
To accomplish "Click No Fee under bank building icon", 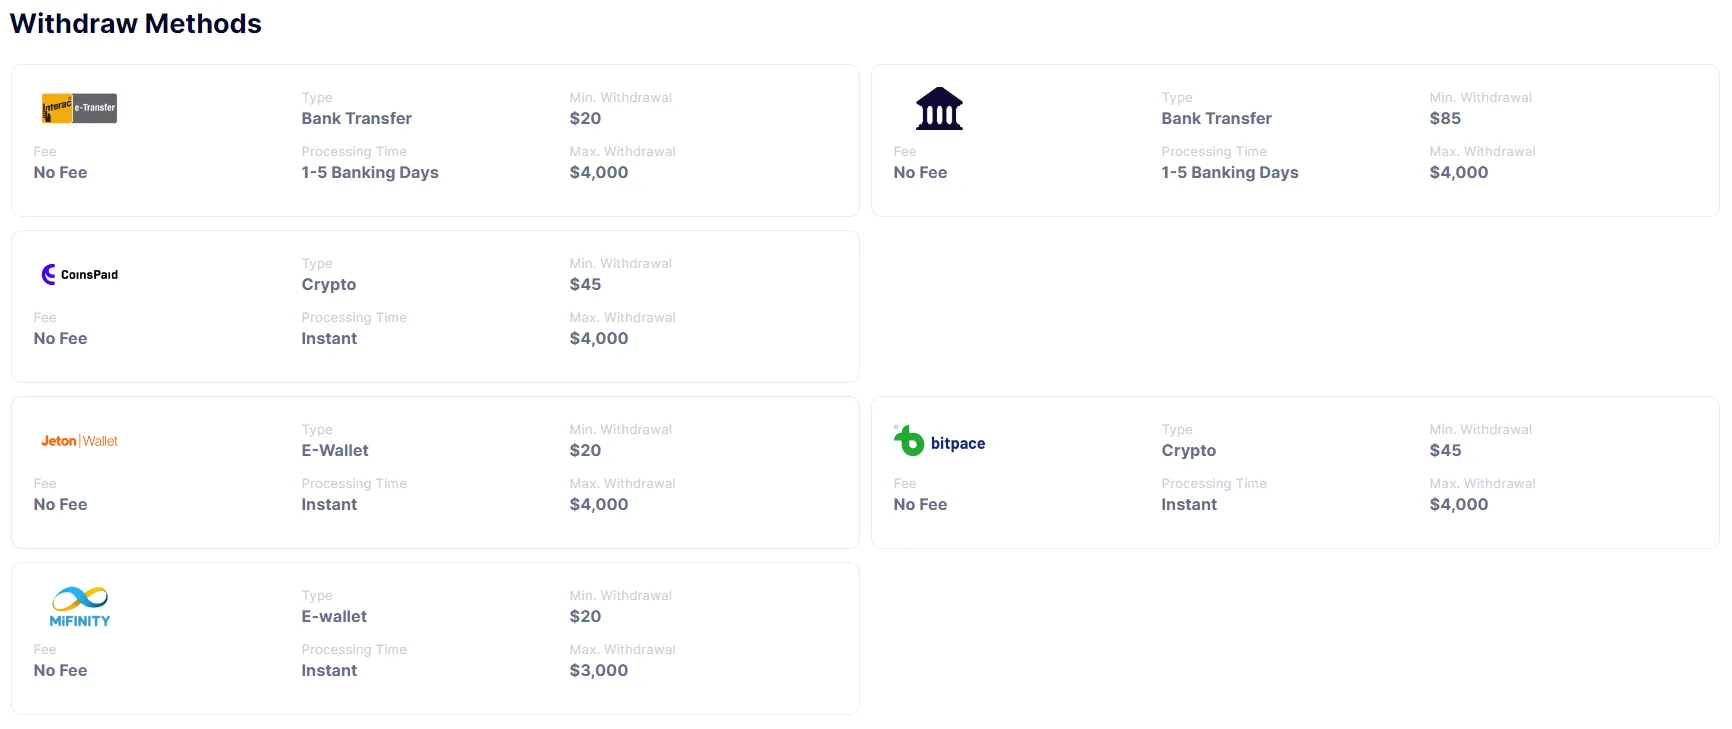I will tap(920, 172).
